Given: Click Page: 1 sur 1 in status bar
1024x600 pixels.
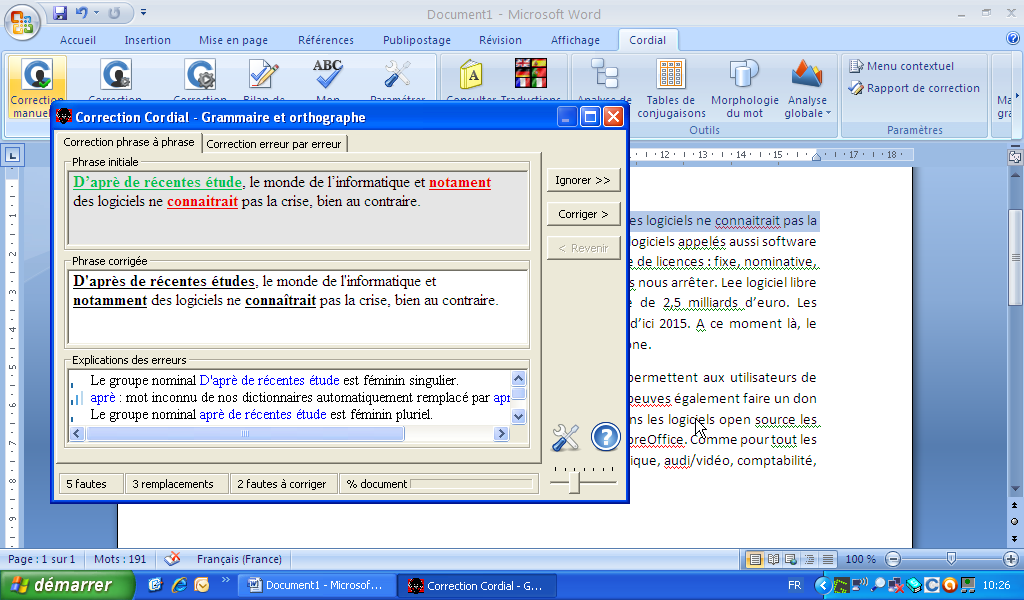Looking at the screenshot, I should pos(41,559).
